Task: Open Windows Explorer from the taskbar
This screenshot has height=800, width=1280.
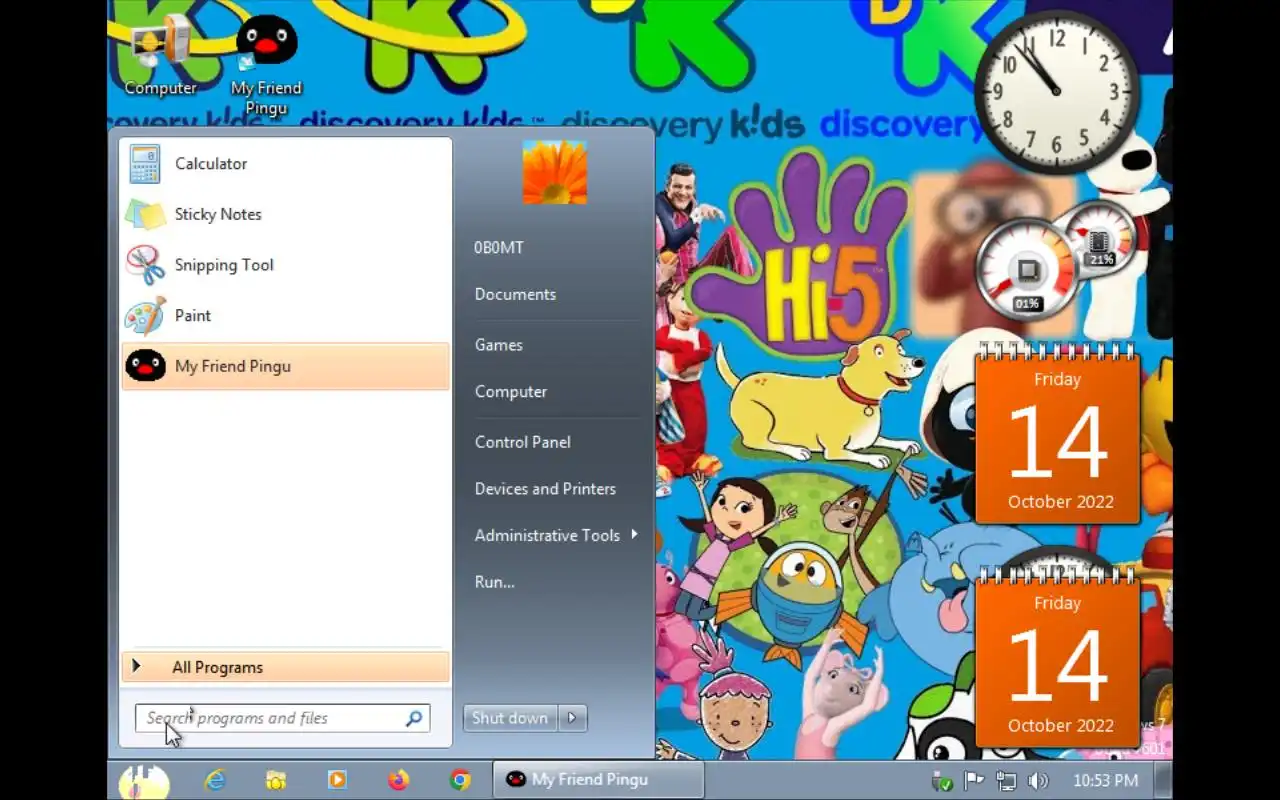Action: [x=276, y=780]
